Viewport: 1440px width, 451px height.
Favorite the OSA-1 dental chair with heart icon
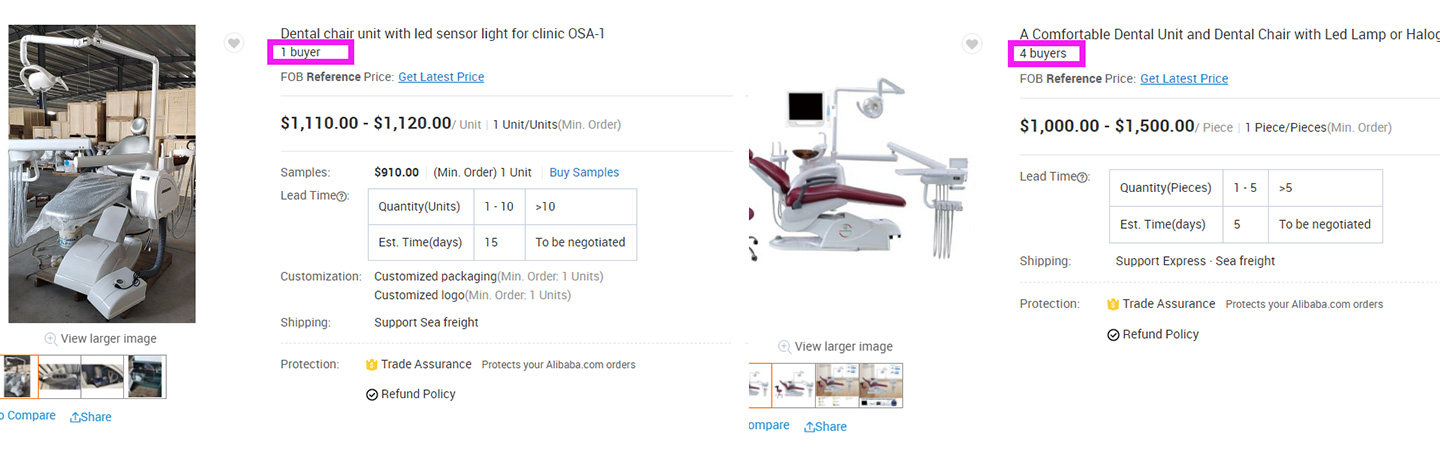click(233, 43)
